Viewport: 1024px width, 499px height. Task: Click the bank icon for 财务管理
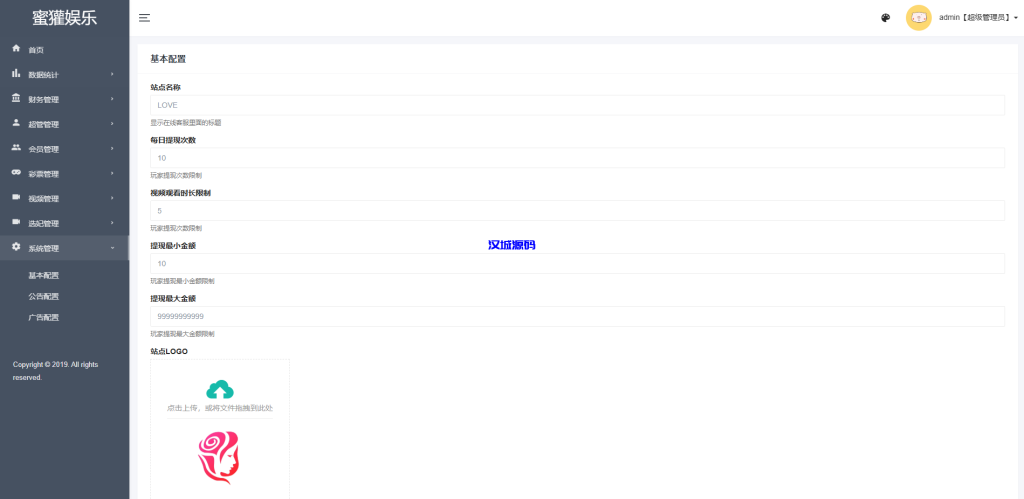point(16,98)
